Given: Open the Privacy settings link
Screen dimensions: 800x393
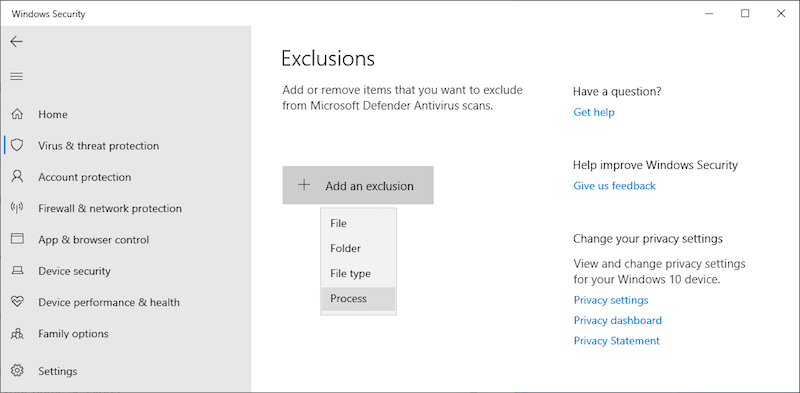Looking at the screenshot, I should (x=611, y=300).
